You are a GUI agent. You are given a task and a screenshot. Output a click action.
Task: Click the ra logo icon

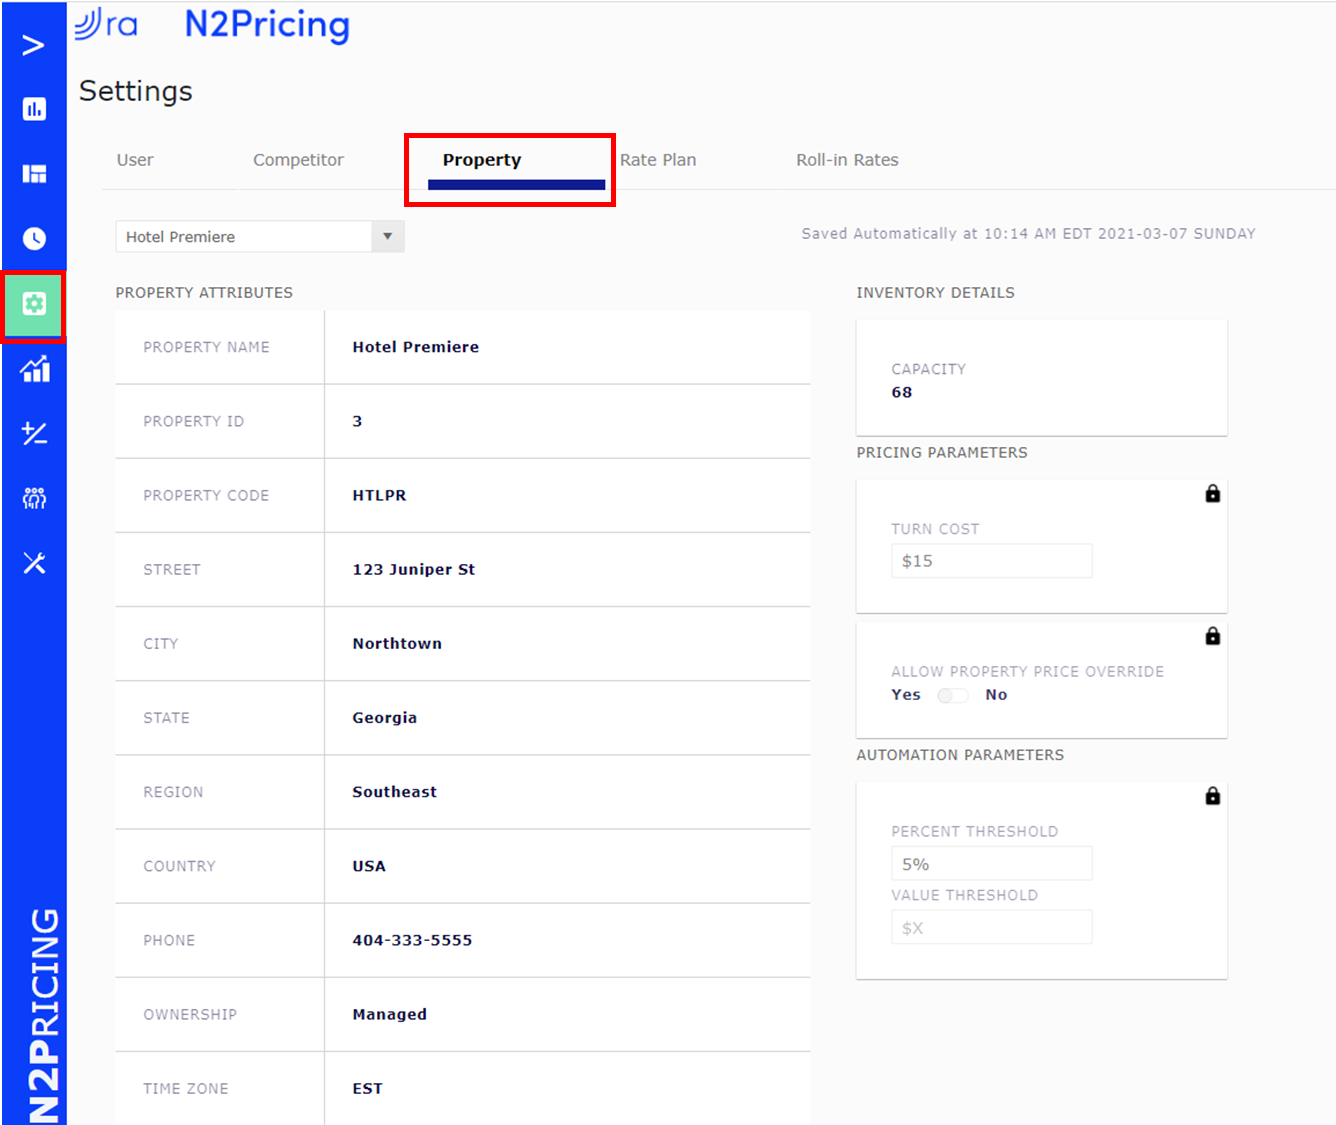[105, 25]
